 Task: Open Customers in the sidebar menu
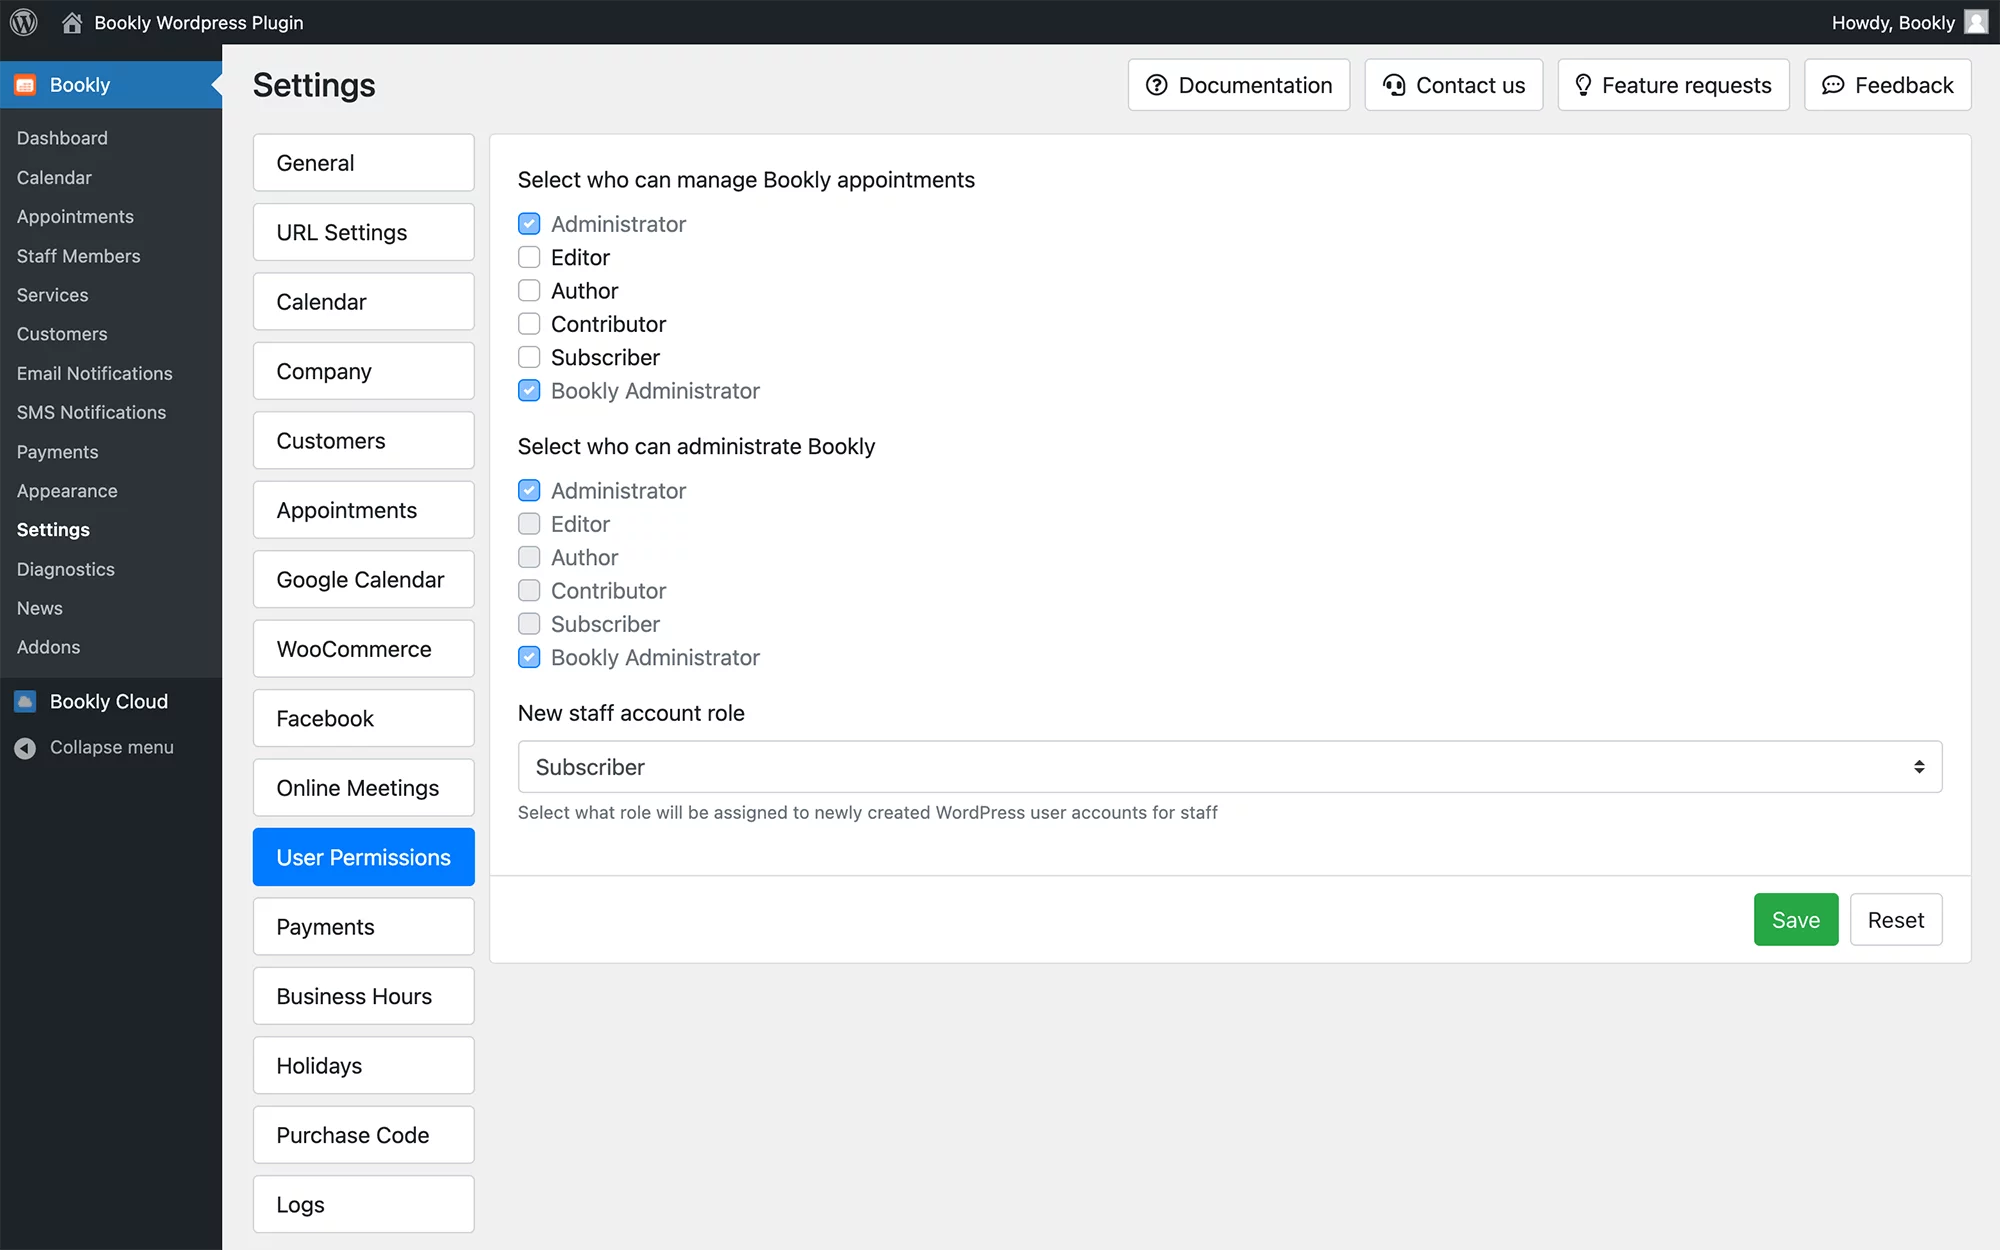[x=62, y=334]
